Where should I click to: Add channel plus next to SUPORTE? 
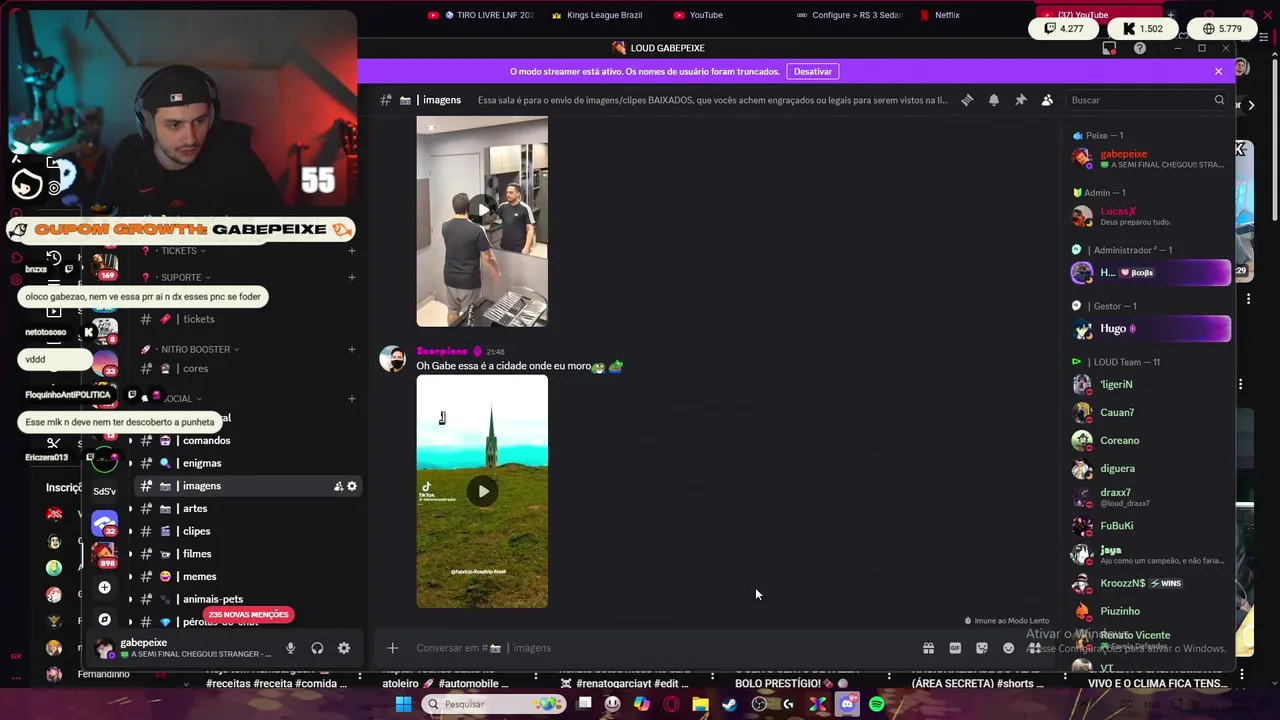tap(352, 277)
